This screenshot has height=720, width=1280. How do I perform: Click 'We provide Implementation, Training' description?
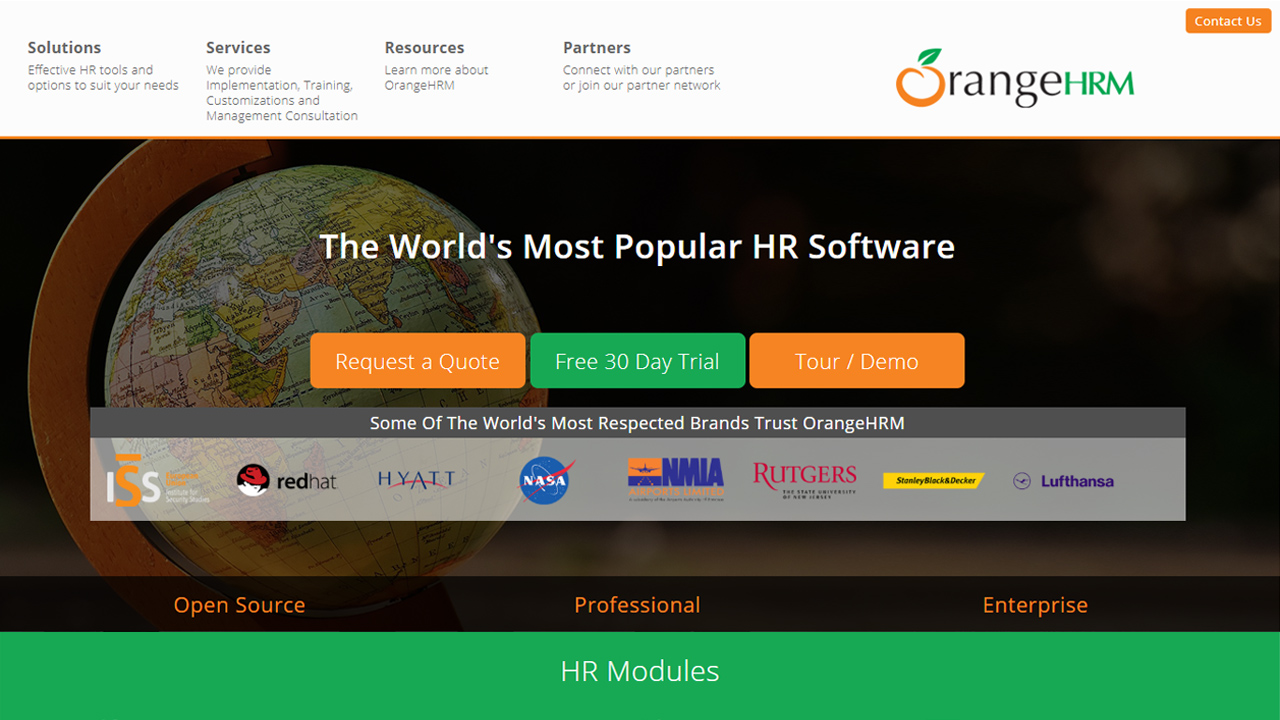282,93
